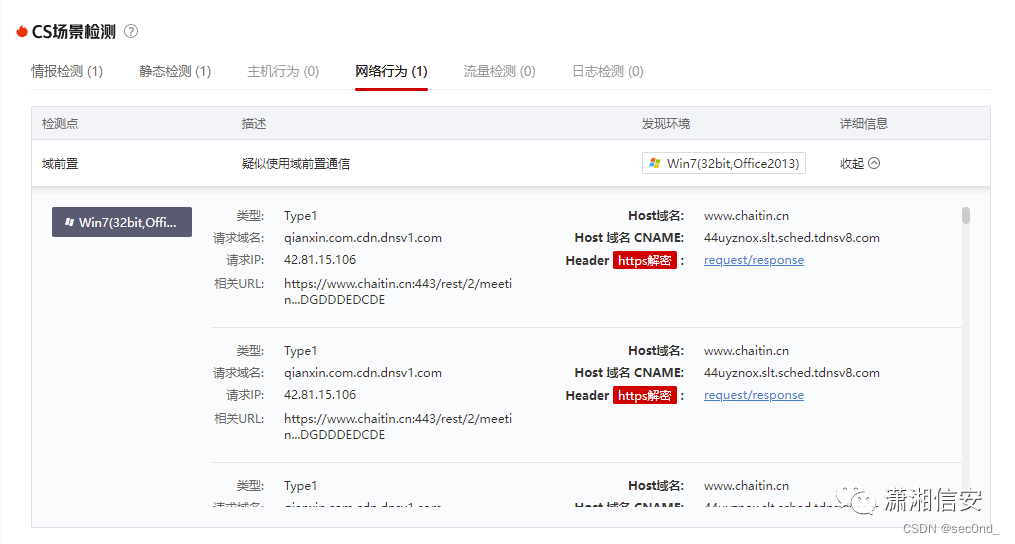
Task: Click the circled chevron icon next to 收起
Action: [874, 163]
